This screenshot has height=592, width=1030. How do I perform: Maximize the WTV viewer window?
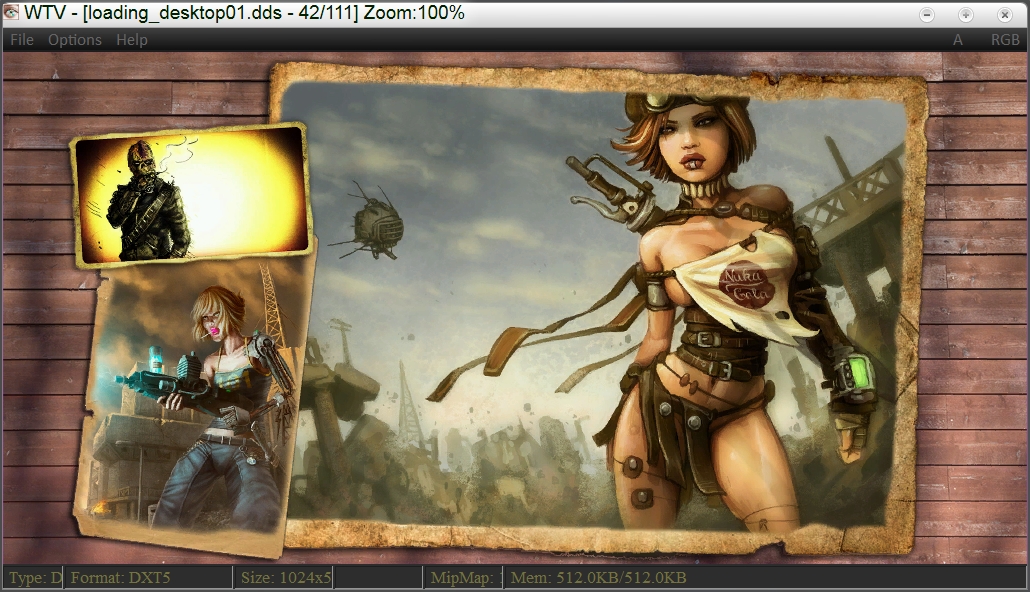click(965, 14)
